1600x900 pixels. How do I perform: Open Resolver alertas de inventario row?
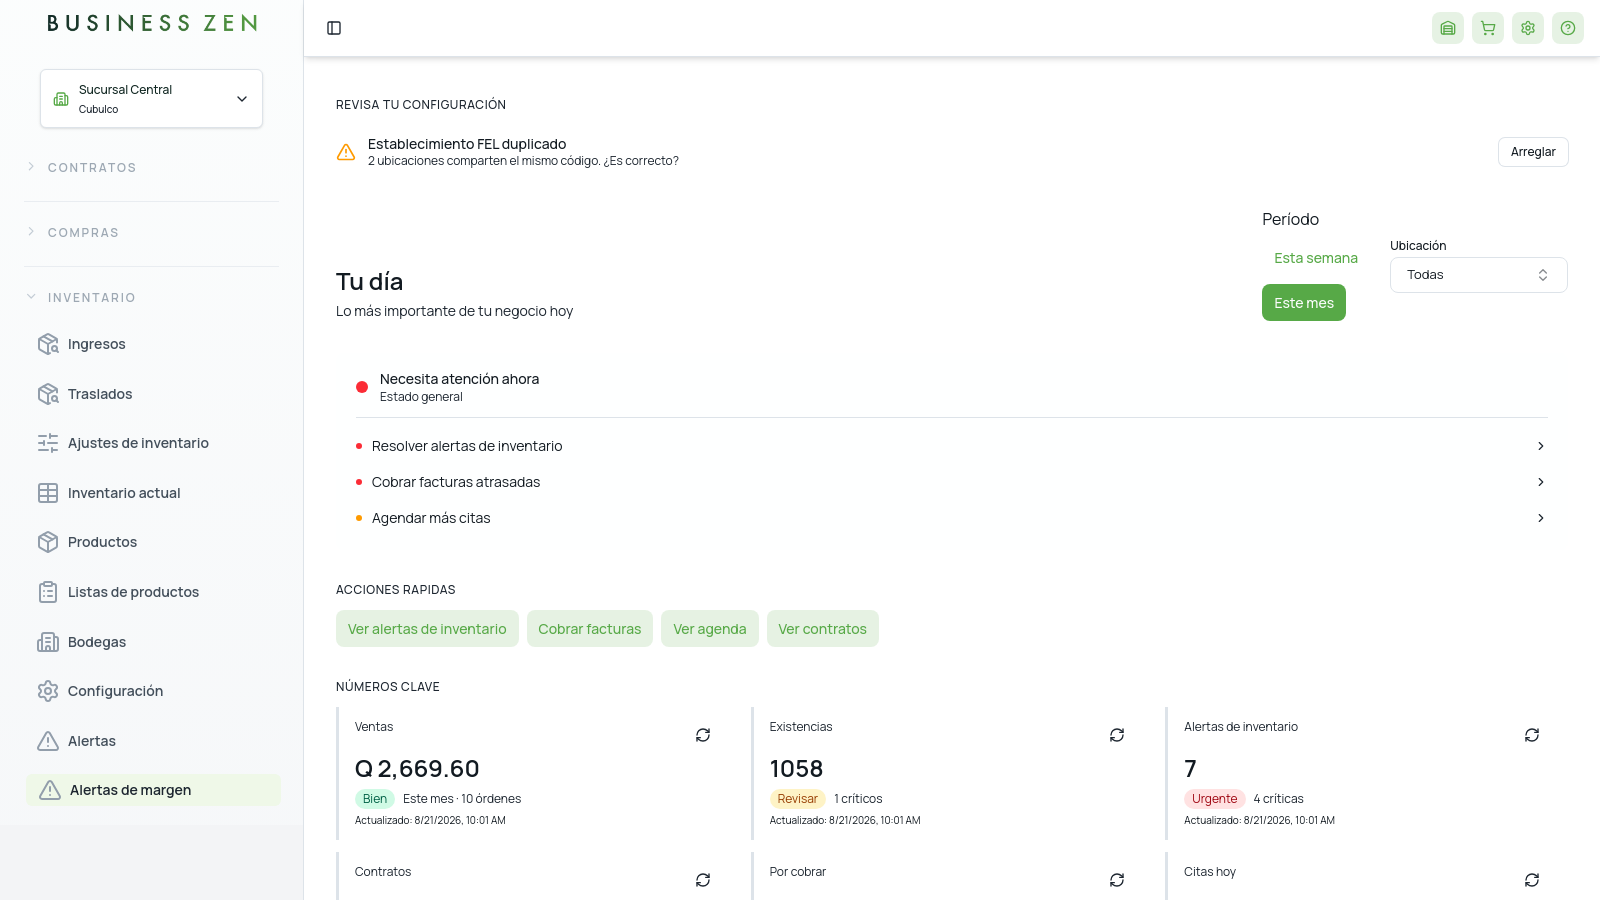coord(951,446)
